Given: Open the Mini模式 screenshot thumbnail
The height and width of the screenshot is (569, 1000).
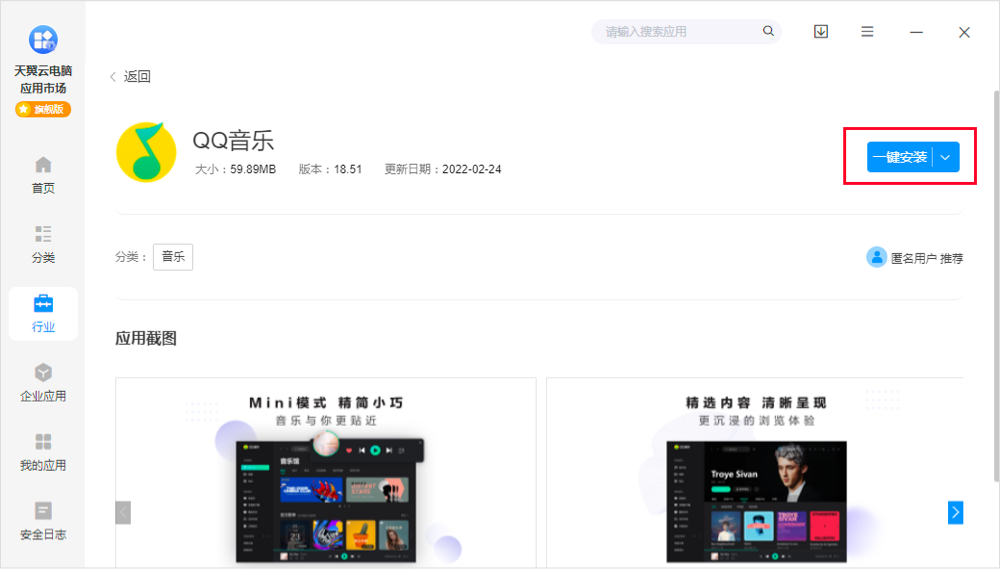Looking at the screenshot, I should pyautogui.click(x=326, y=472).
